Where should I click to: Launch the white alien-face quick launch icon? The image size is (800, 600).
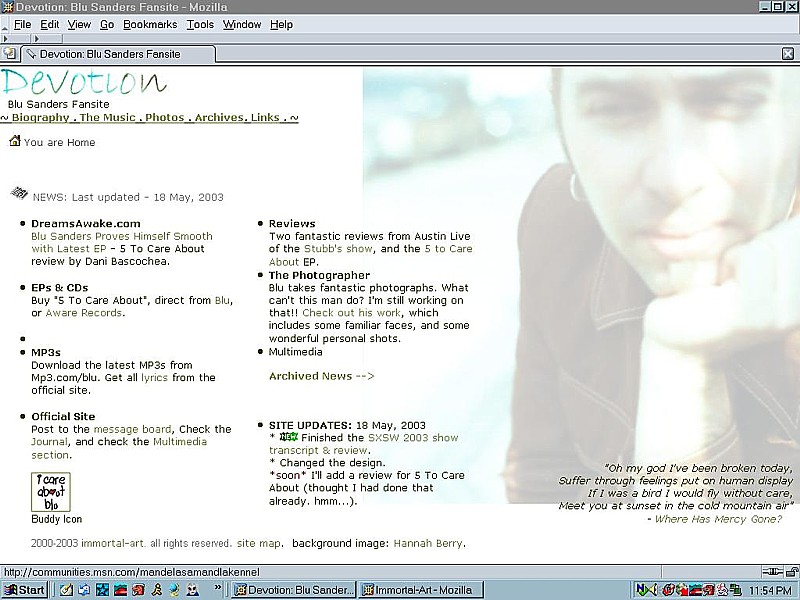(192, 590)
